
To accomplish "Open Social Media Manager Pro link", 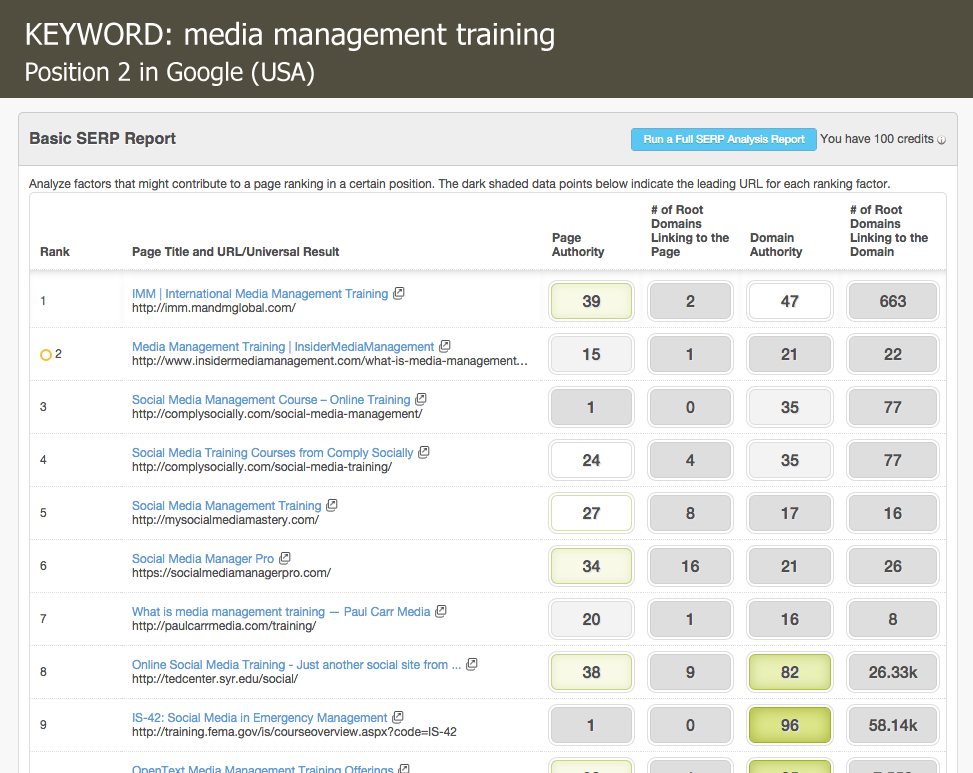I will click(x=203, y=558).
